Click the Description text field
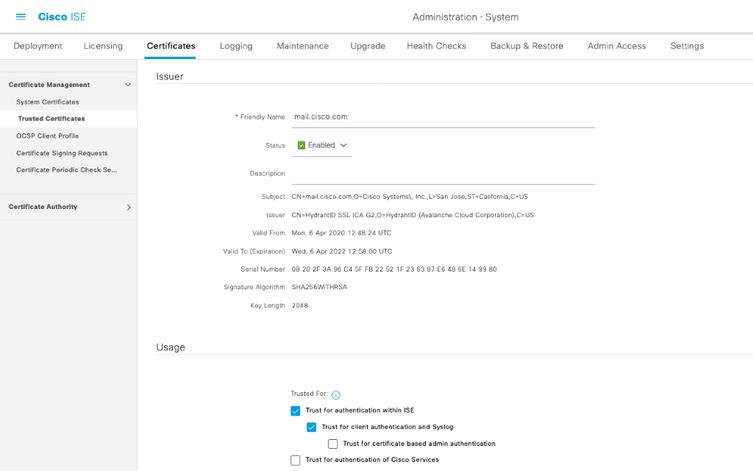The height and width of the screenshot is (471, 753). [x=443, y=174]
